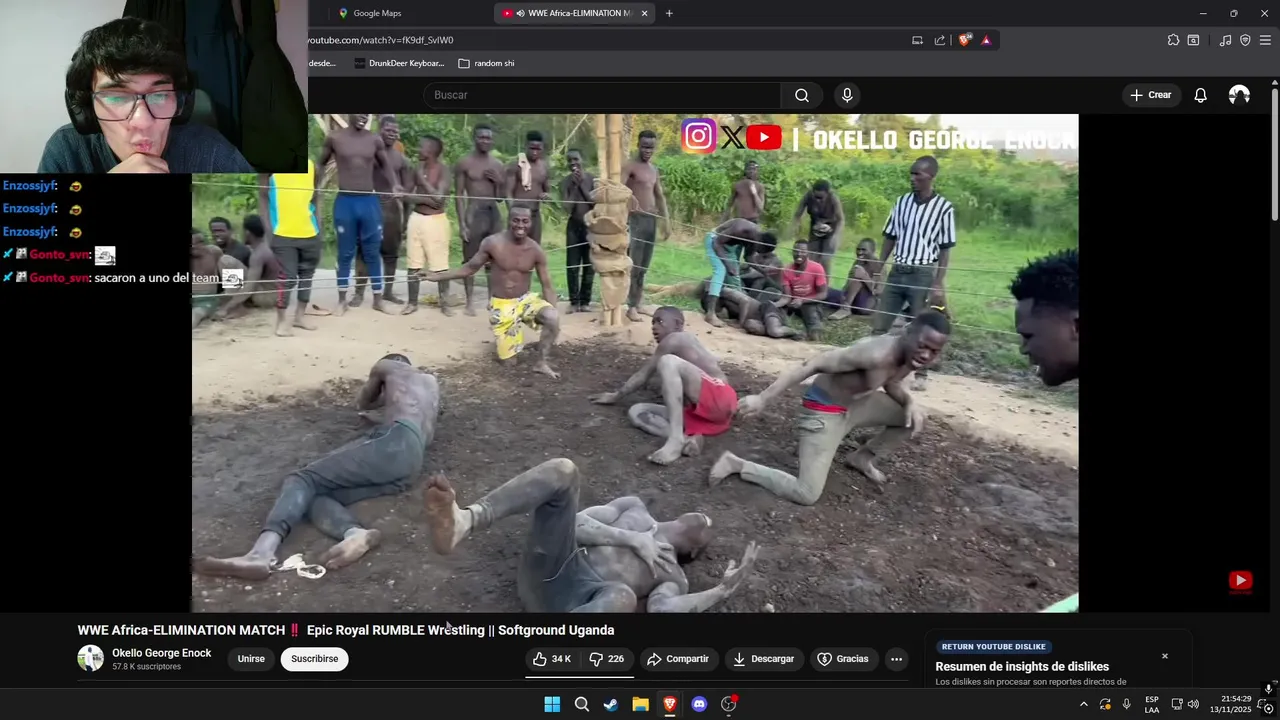The image size is (1280, 720).
Task: Start voice search with microphone icon
Action: click(x=847, y=95)
